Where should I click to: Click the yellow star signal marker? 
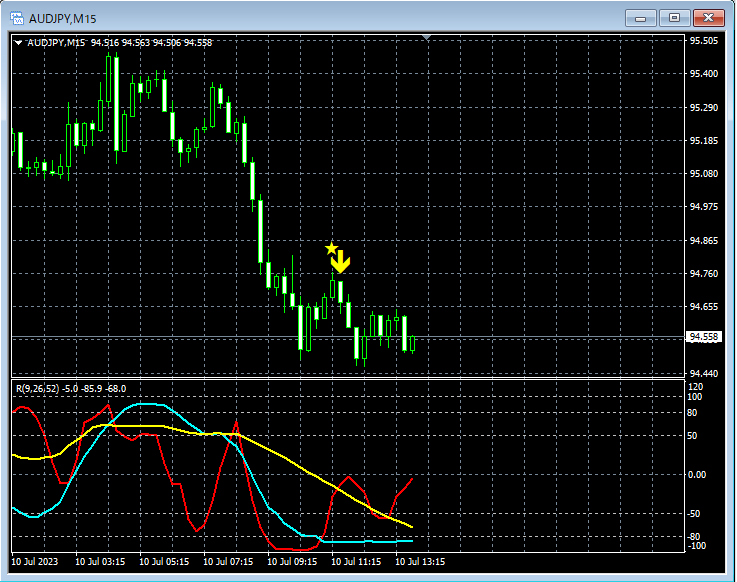[331, 248]
